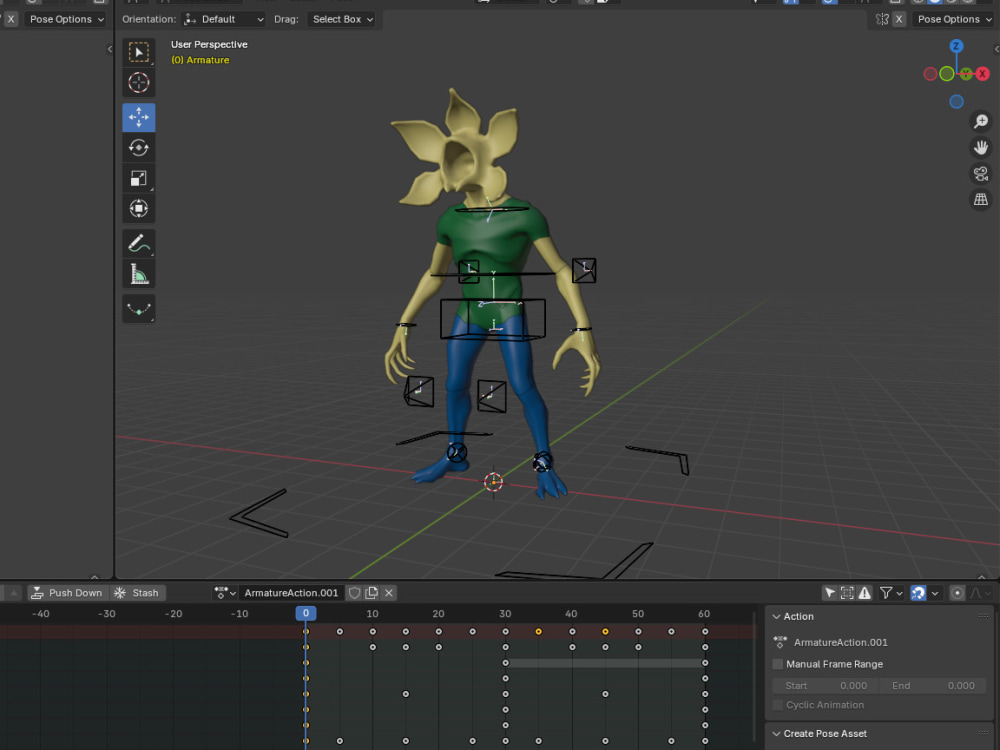Viewport: 1000px width, 750px height.
Task: Click the 3D cursor at the world origin
Action: pos(494,482)
